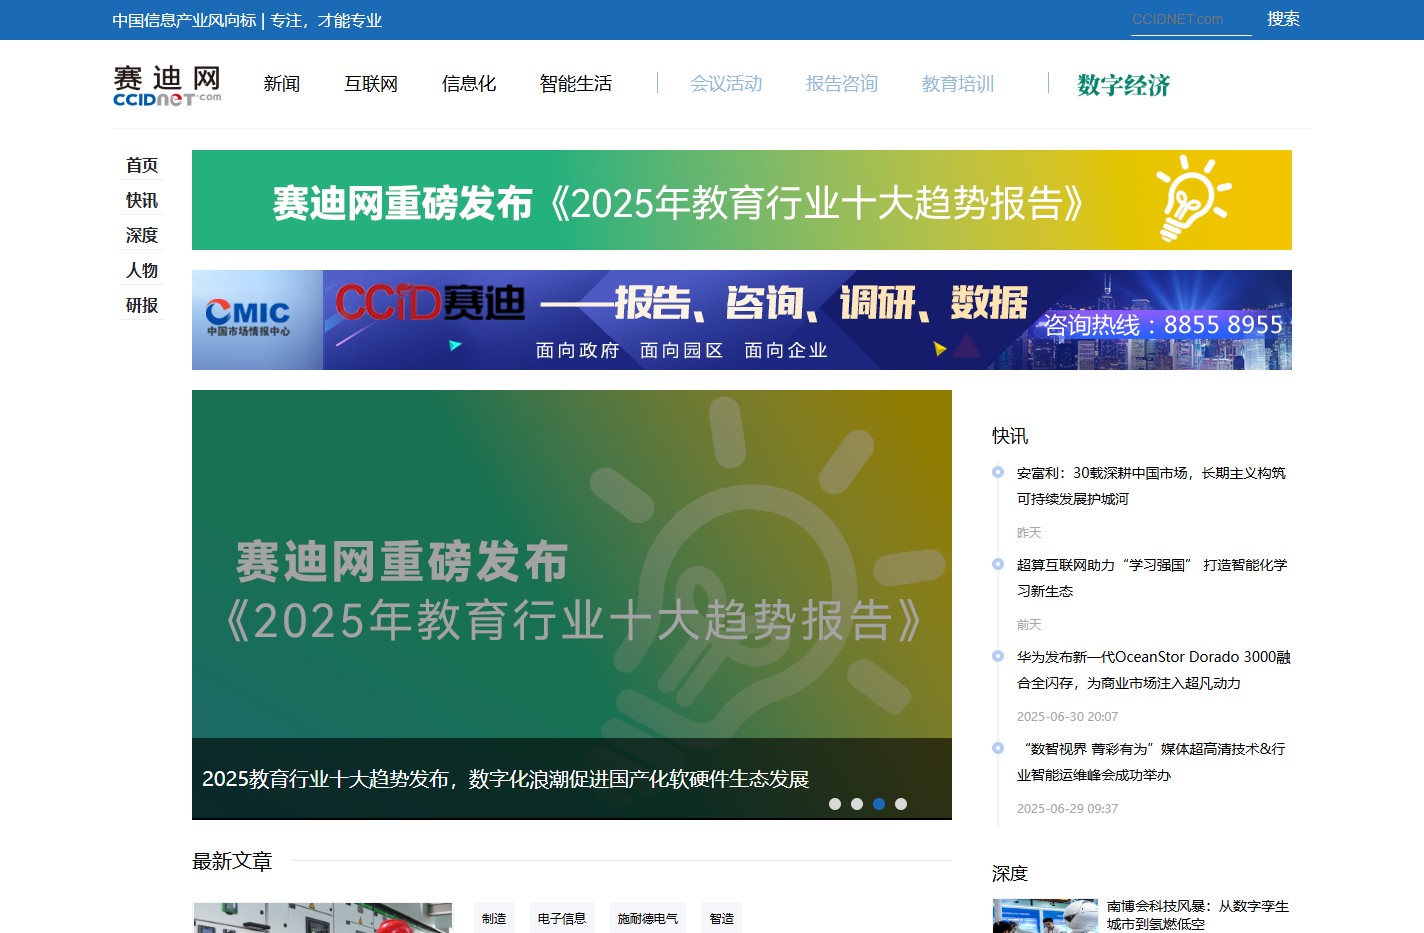Open the CMIC CCID赛迪 consulting banner ad
The image size is (1424, 933).
(x=742, y=320)
